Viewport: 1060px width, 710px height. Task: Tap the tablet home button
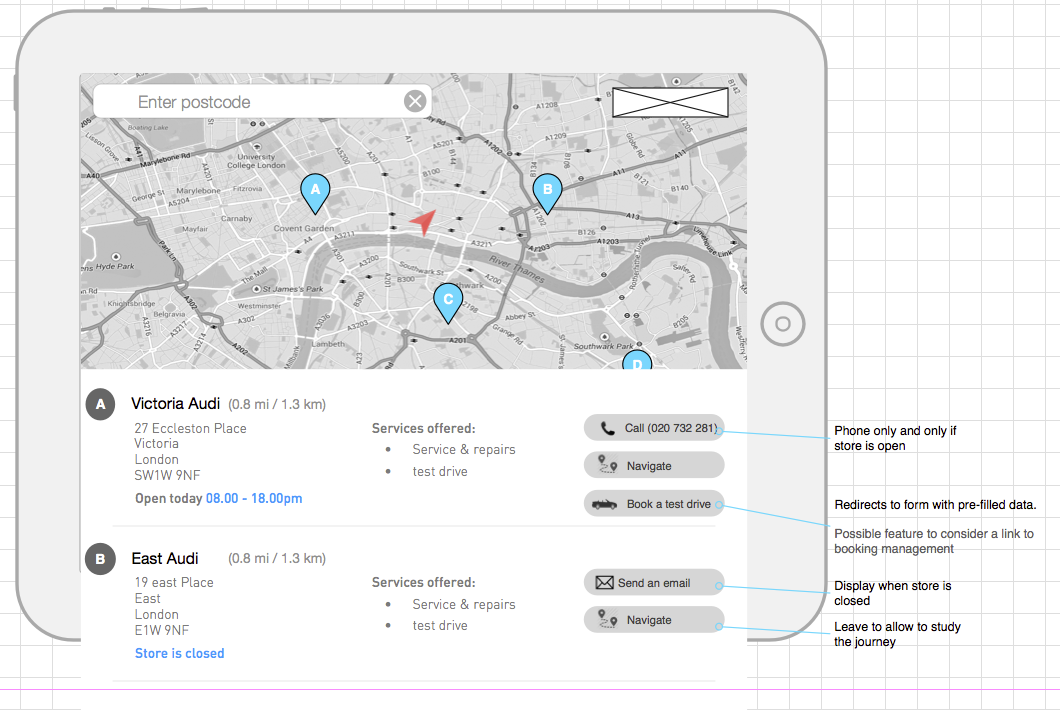coord(783,324)
